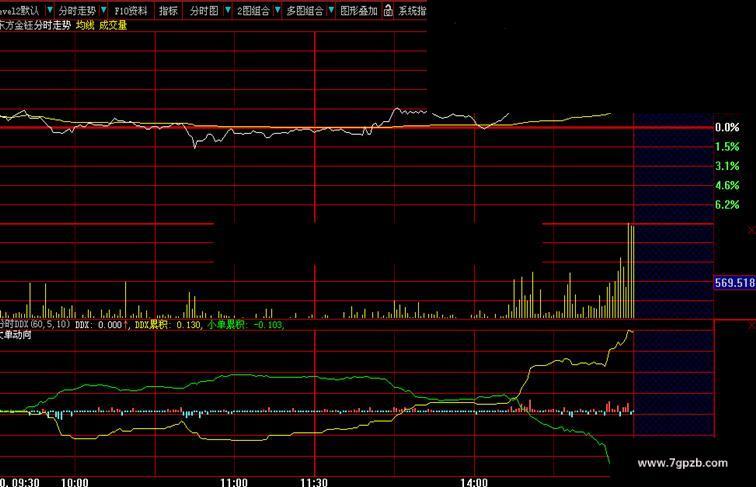The image size is (756, 487).
Task: Click the 分时DDX(60,5,10) indicator name
Action: (35, 324)
